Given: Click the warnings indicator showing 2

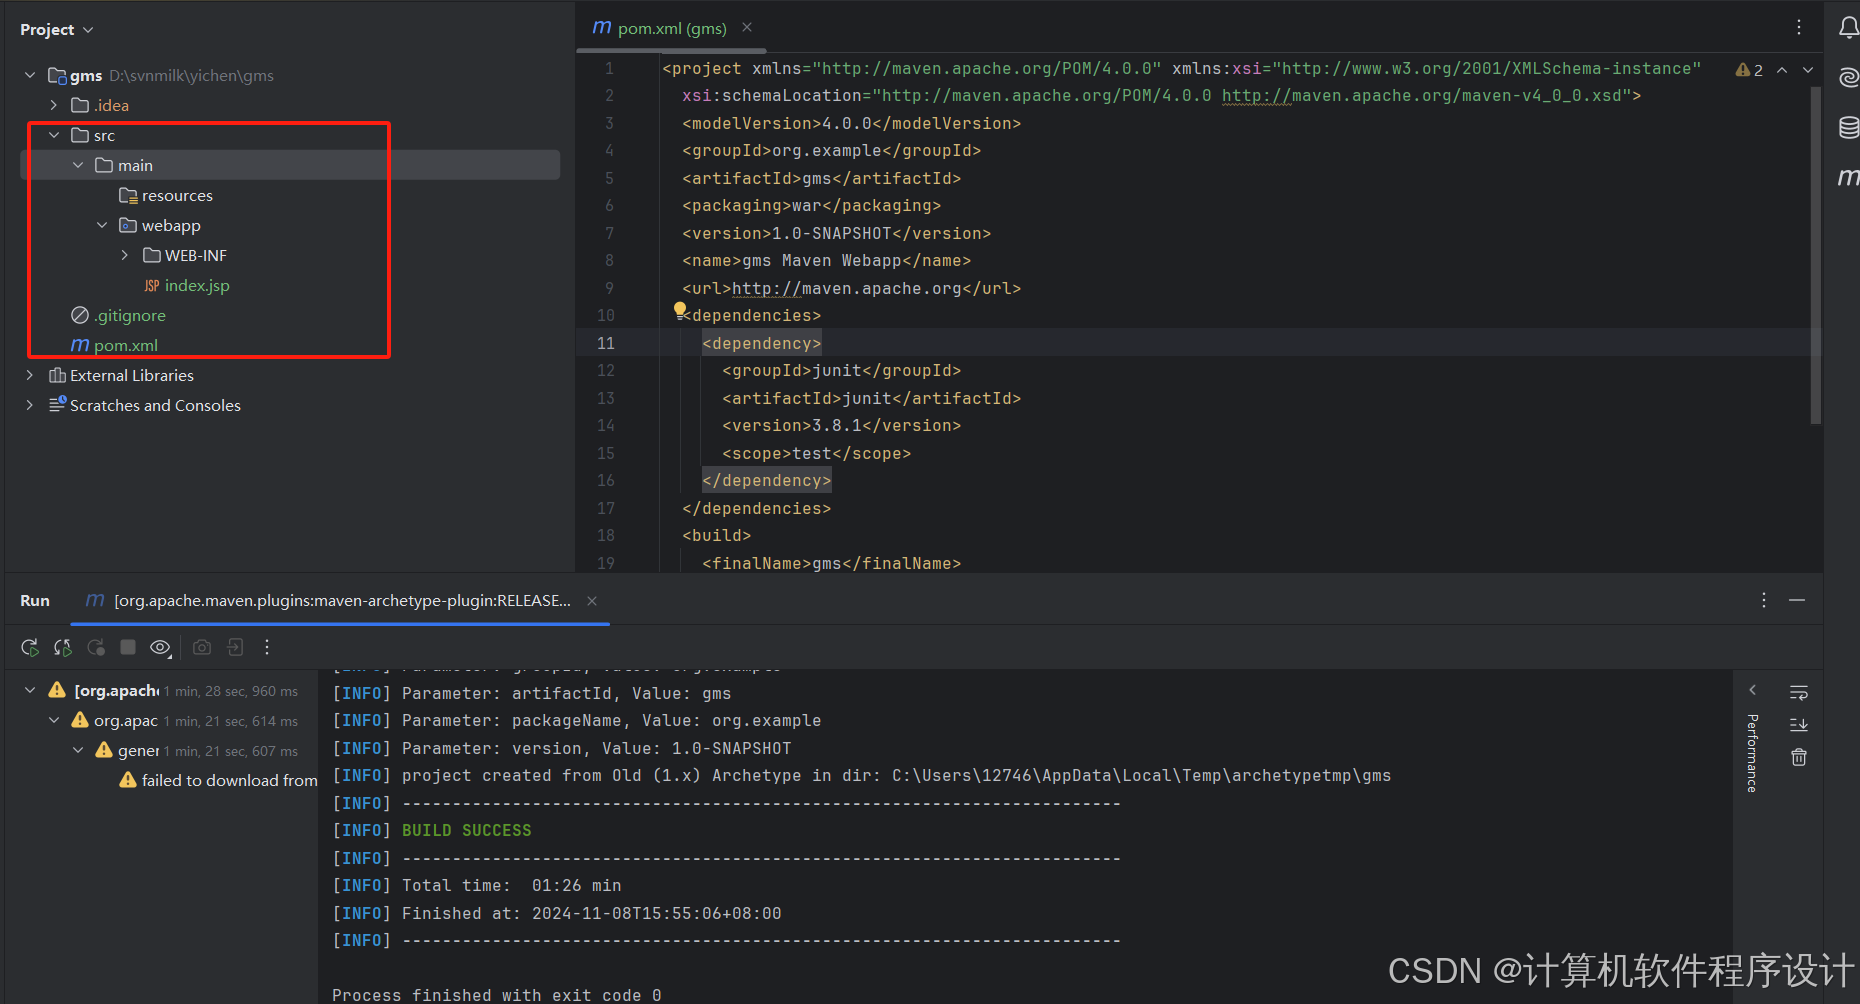Looking at the screenshot, I should coord(1749,70).
